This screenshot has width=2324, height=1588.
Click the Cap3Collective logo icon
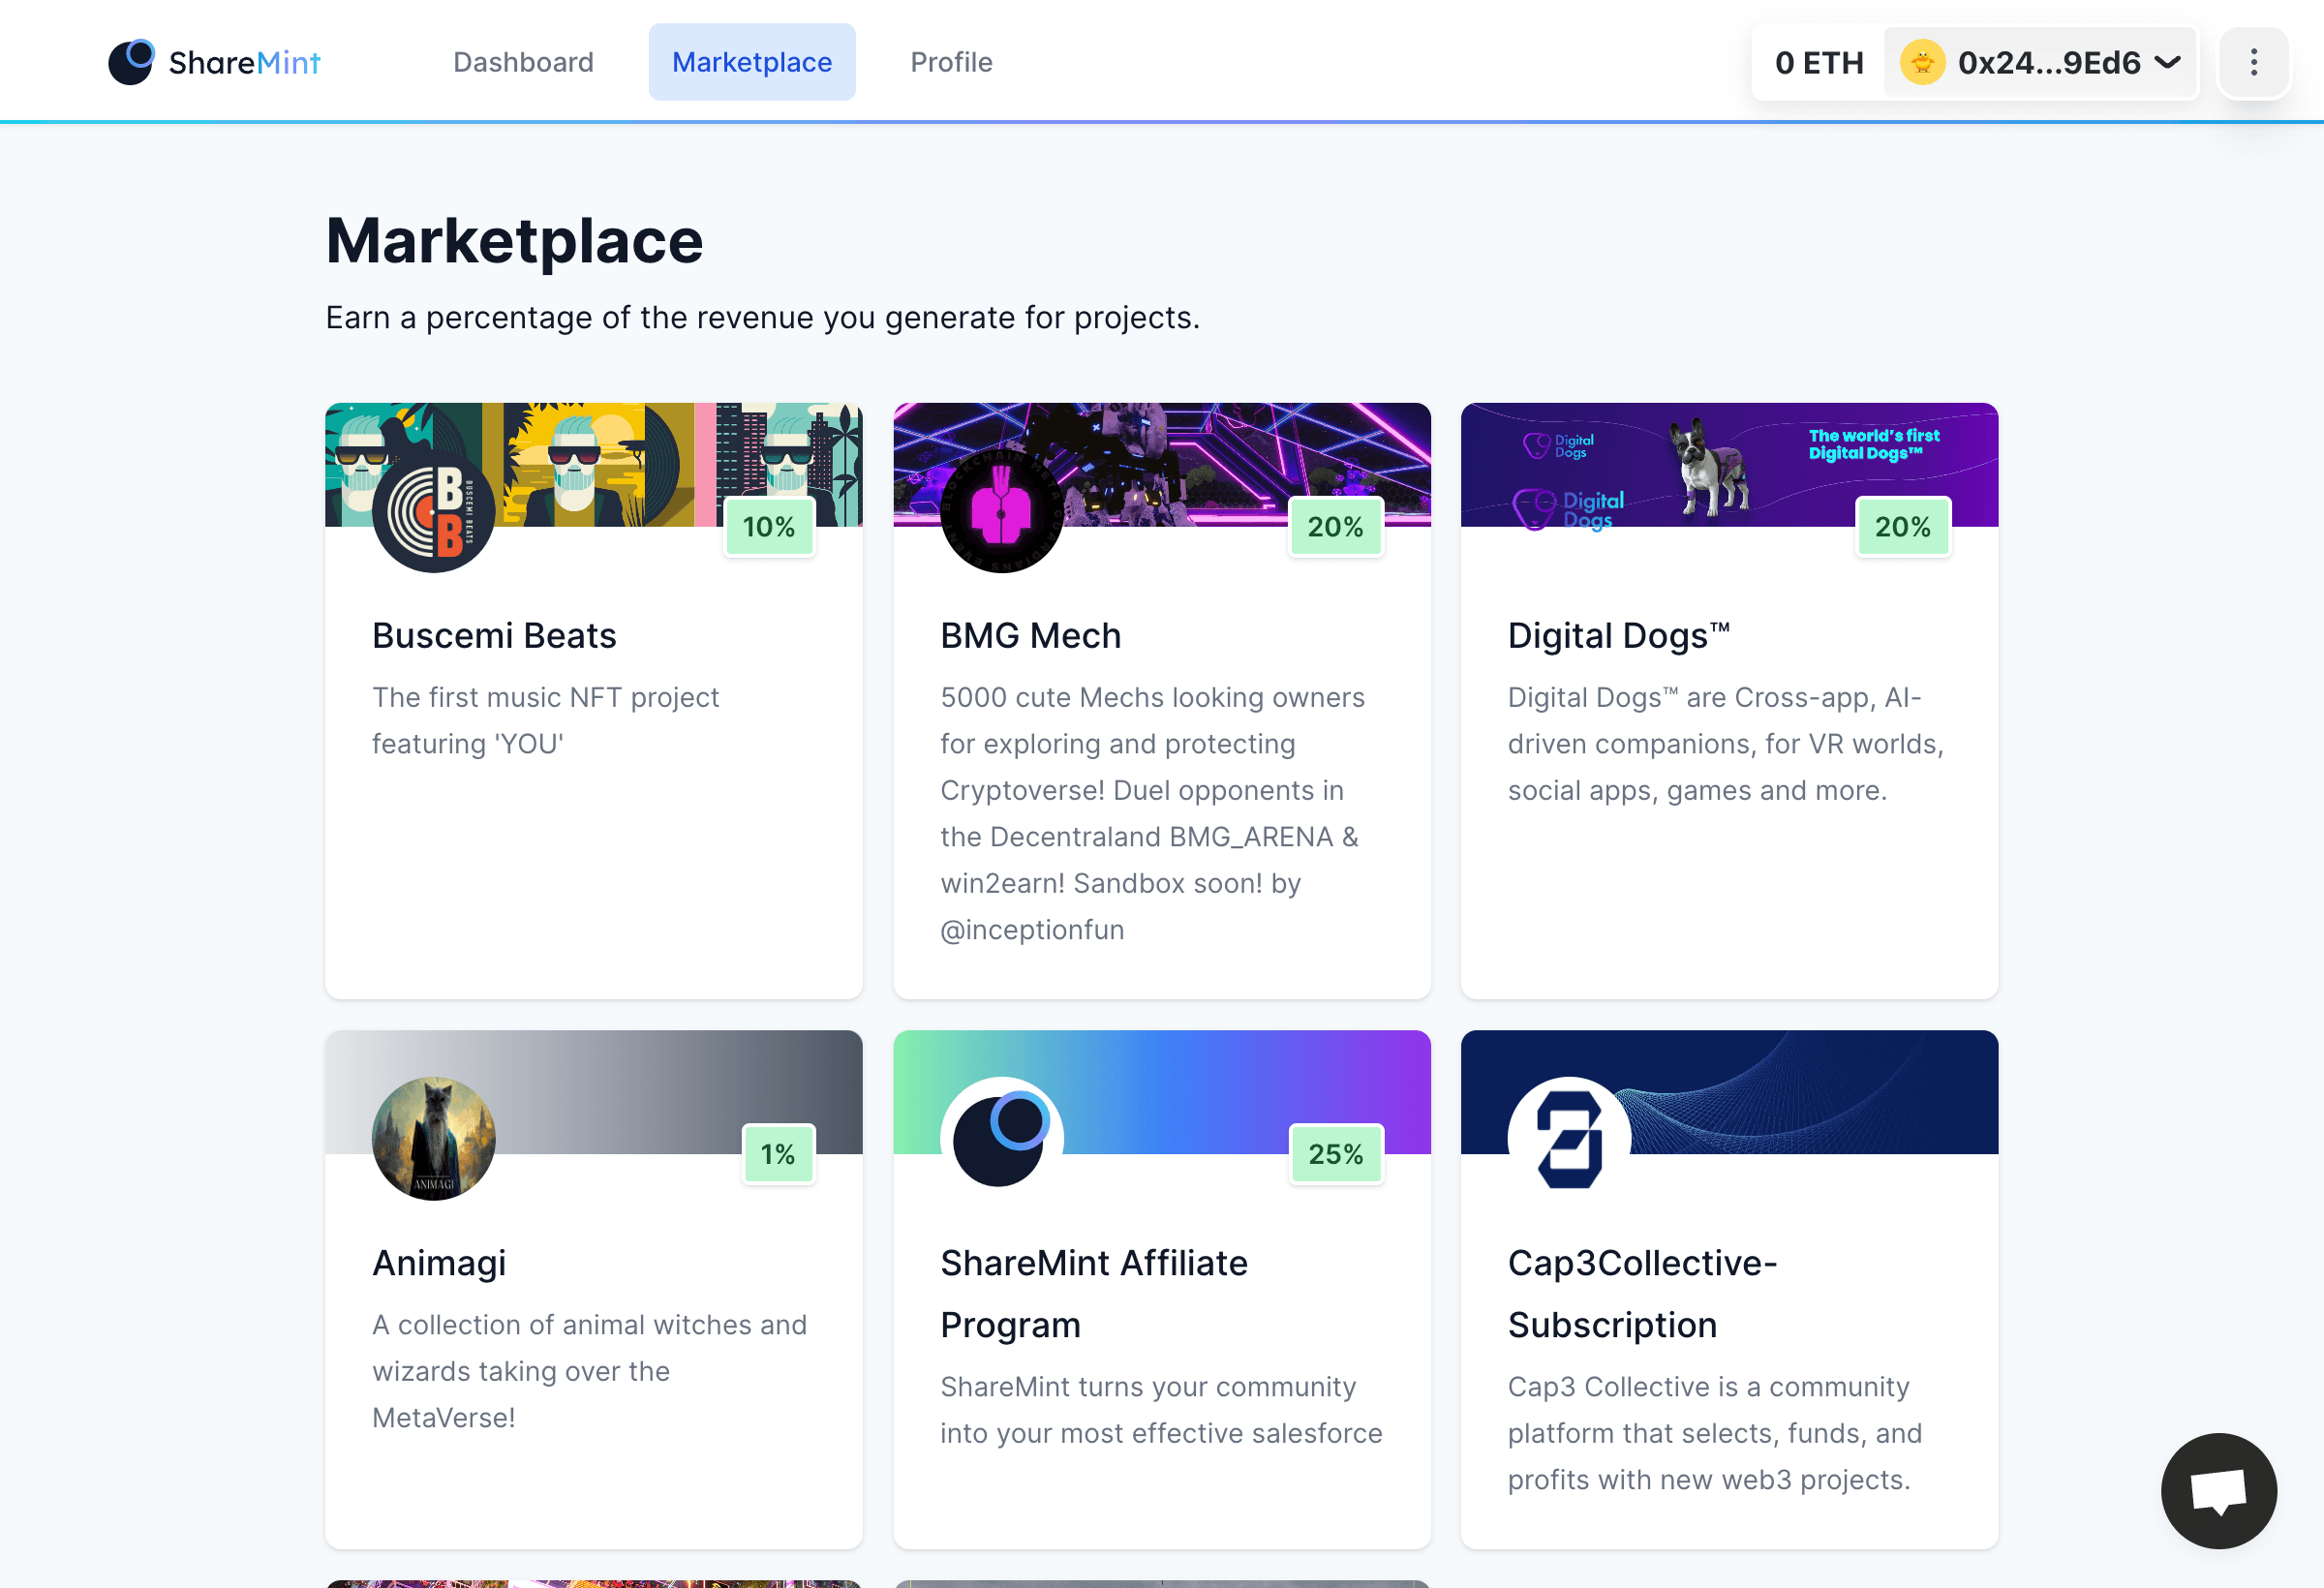[1568, 1138]
